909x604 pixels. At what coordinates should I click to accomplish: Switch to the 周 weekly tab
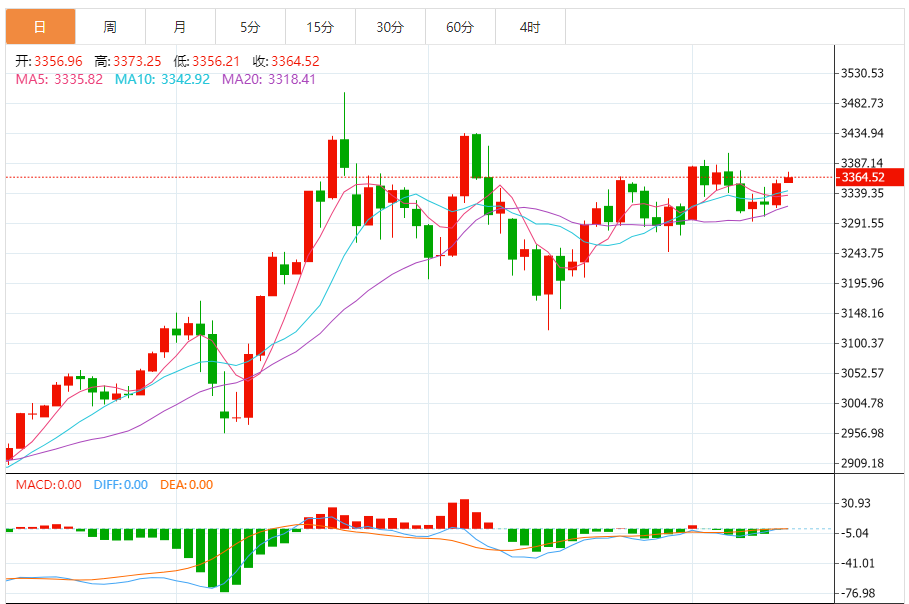coord(110,27)
